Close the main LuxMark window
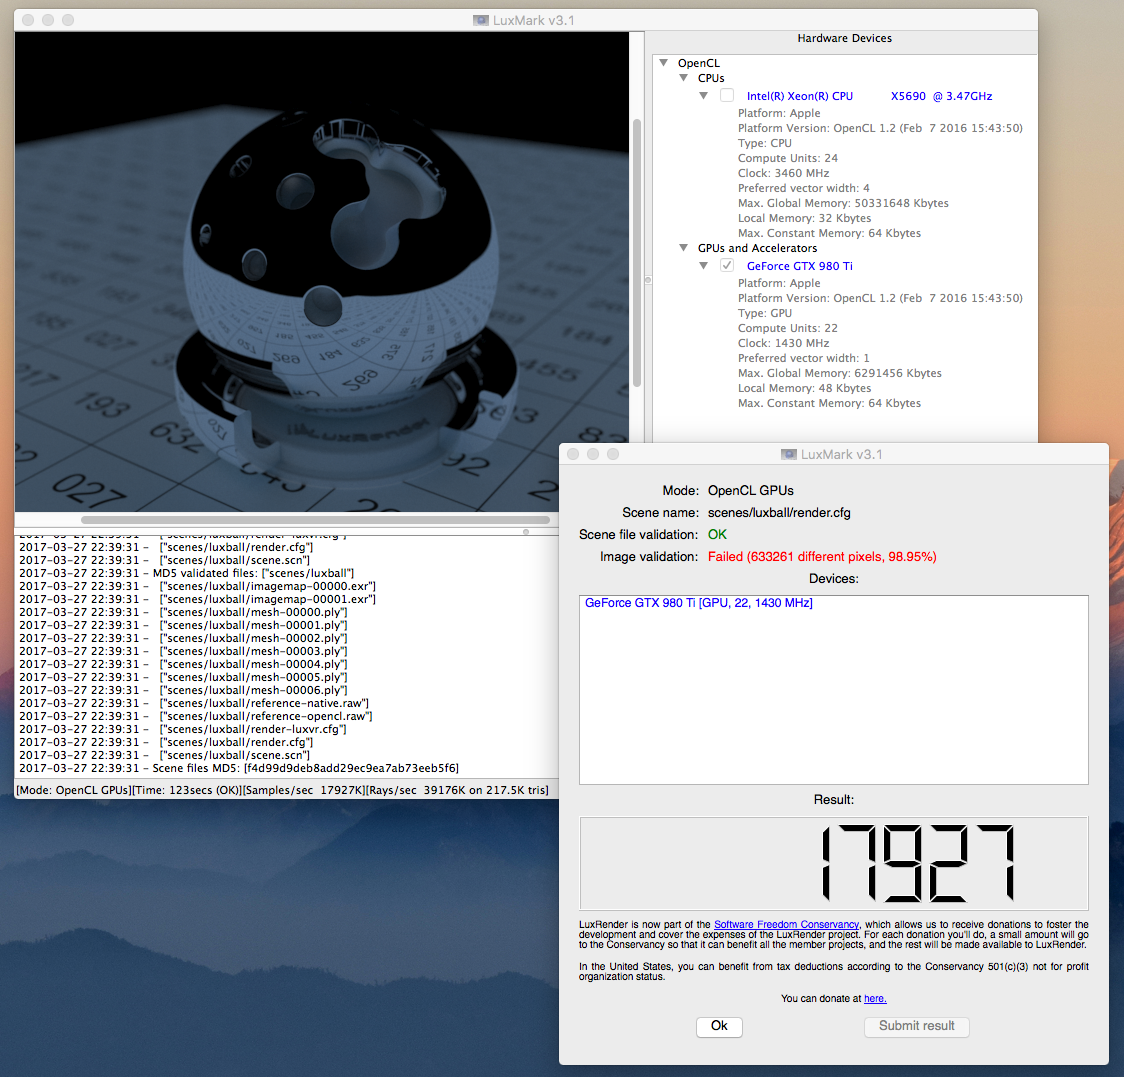Viewport: 1124px width, 1077px height. [28, 20]
